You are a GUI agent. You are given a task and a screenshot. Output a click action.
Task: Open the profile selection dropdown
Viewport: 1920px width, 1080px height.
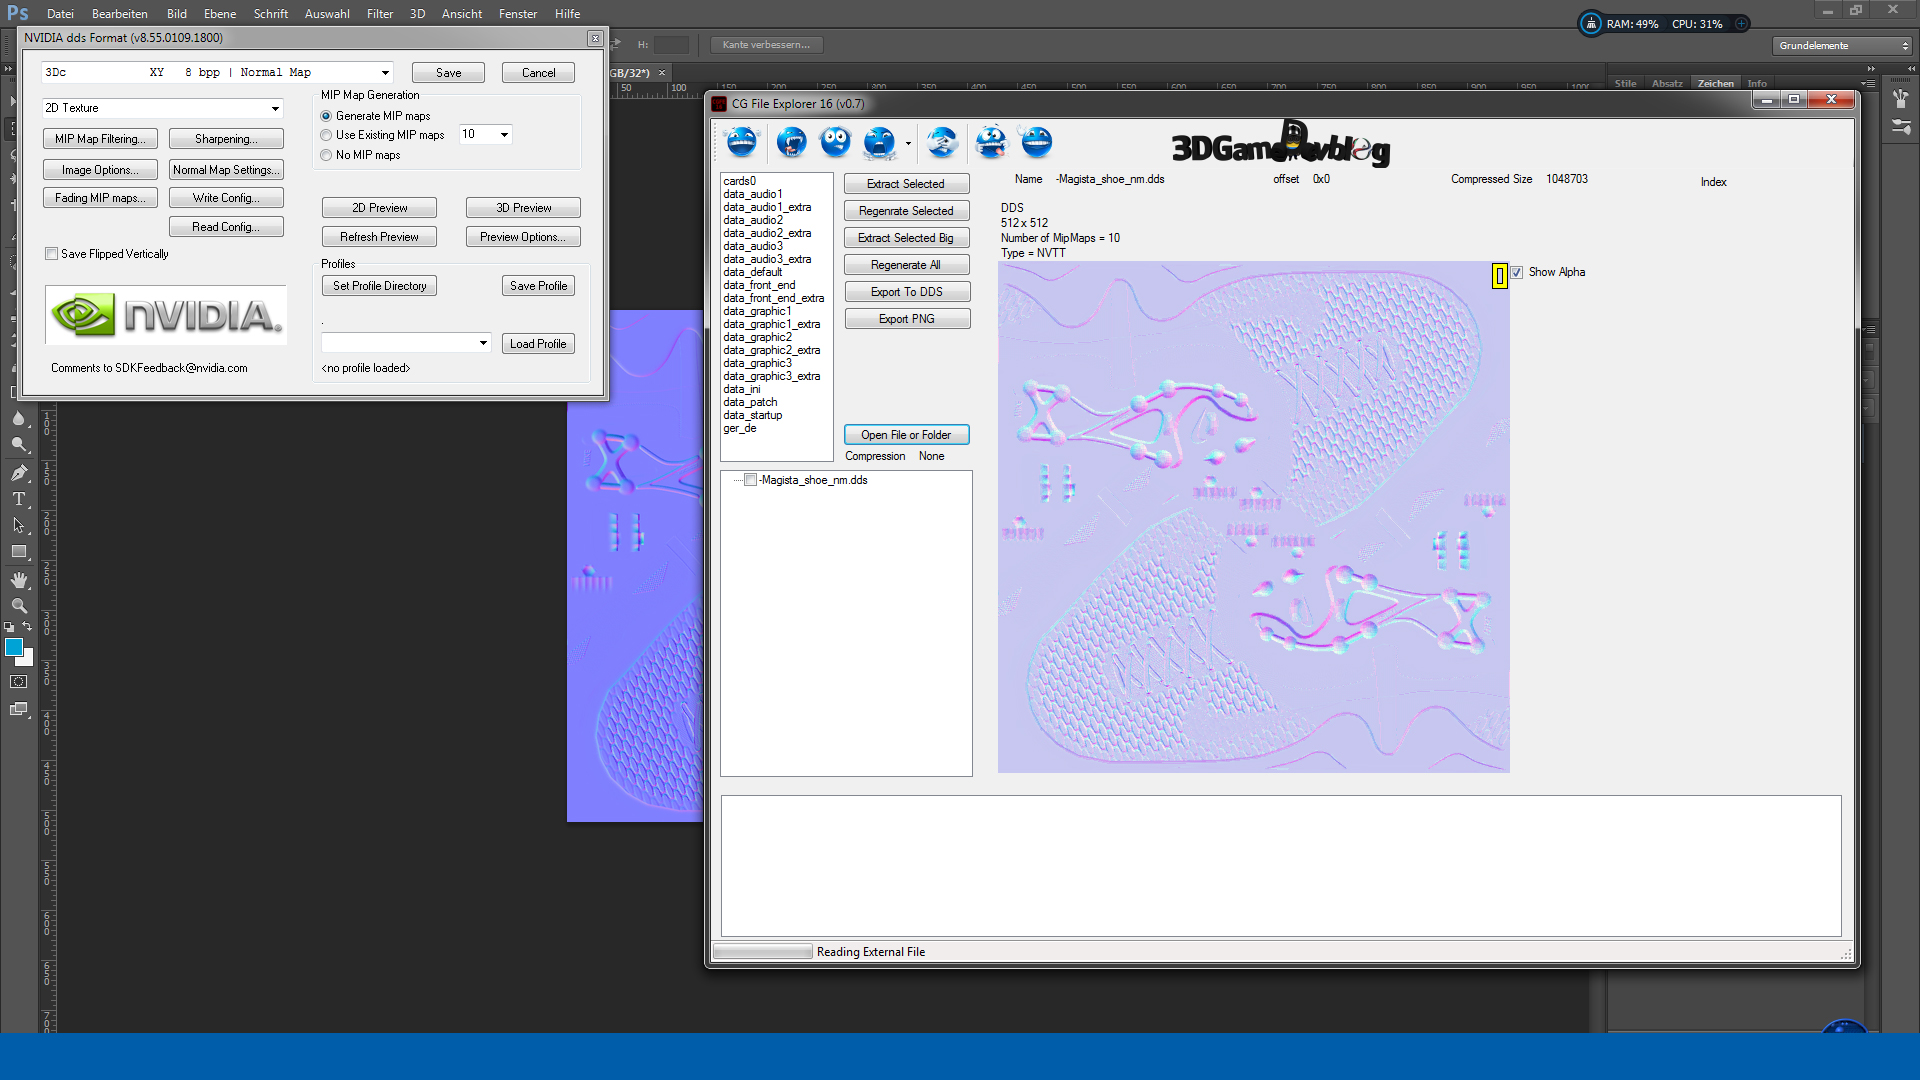(483, 343)
